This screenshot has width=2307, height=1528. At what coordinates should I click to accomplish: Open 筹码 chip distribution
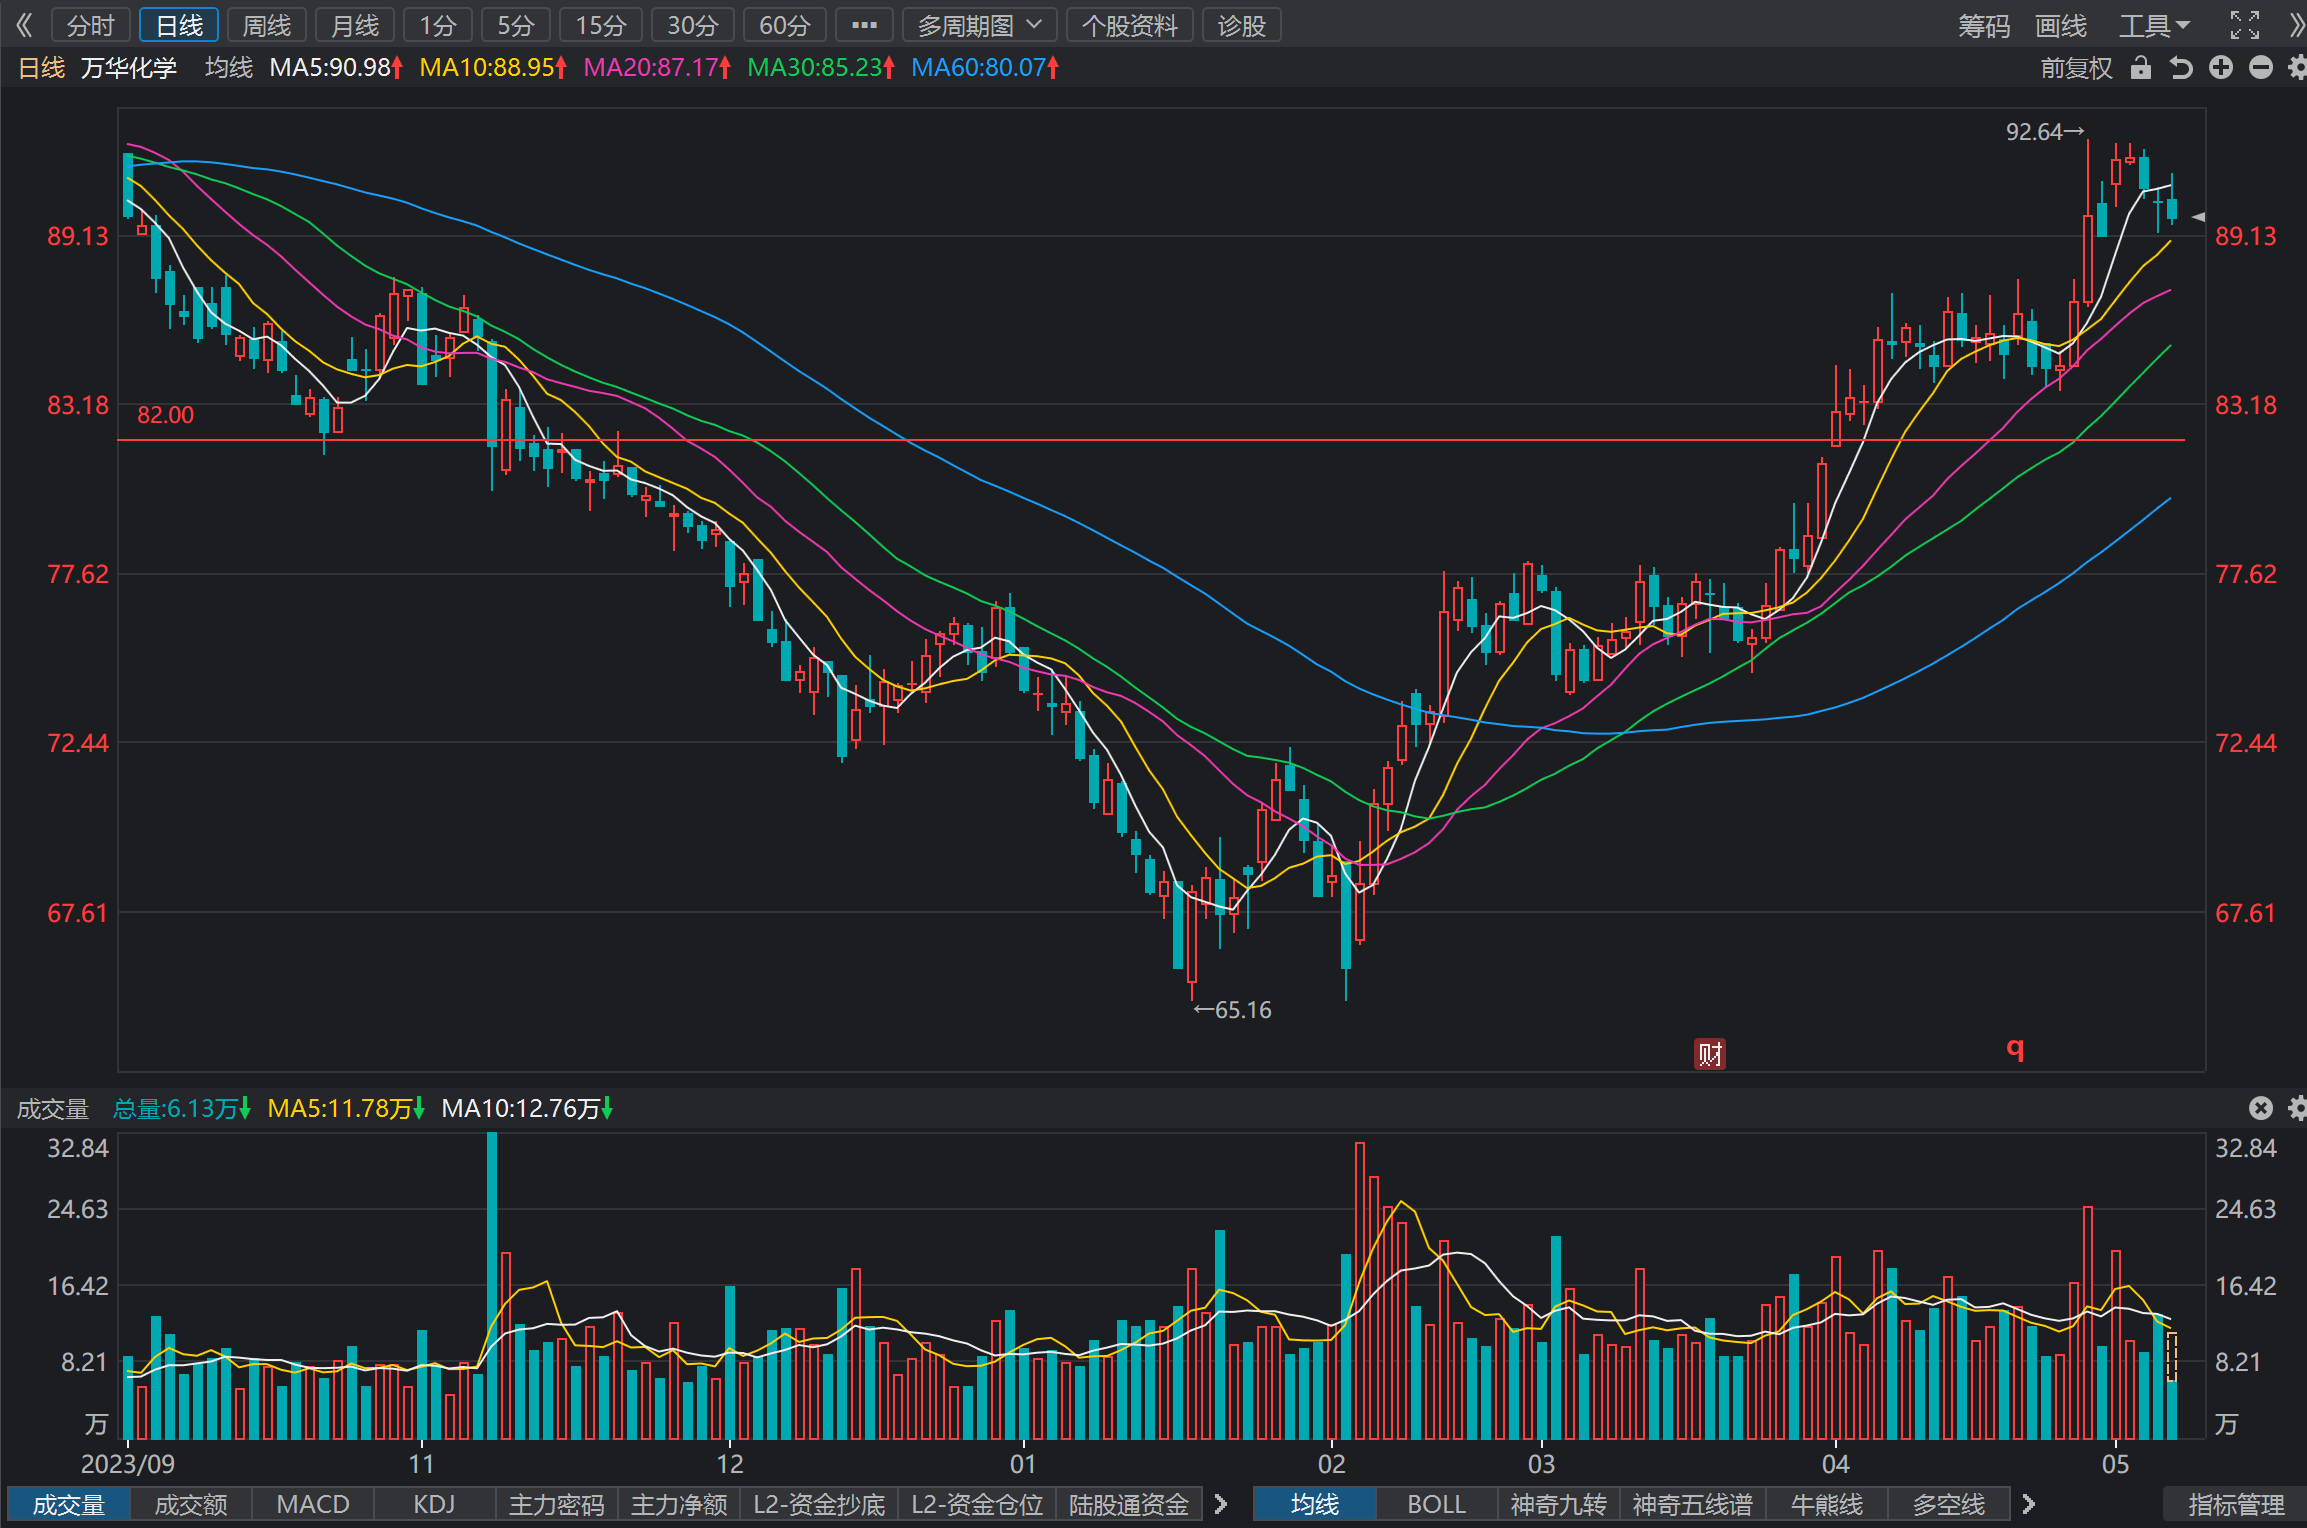pos(1984,25)
